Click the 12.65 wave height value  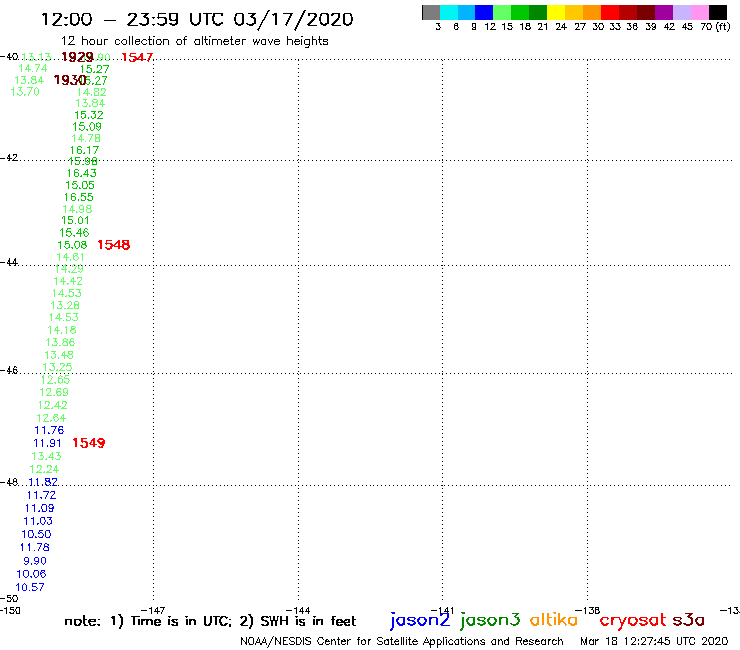click(55, 380)
